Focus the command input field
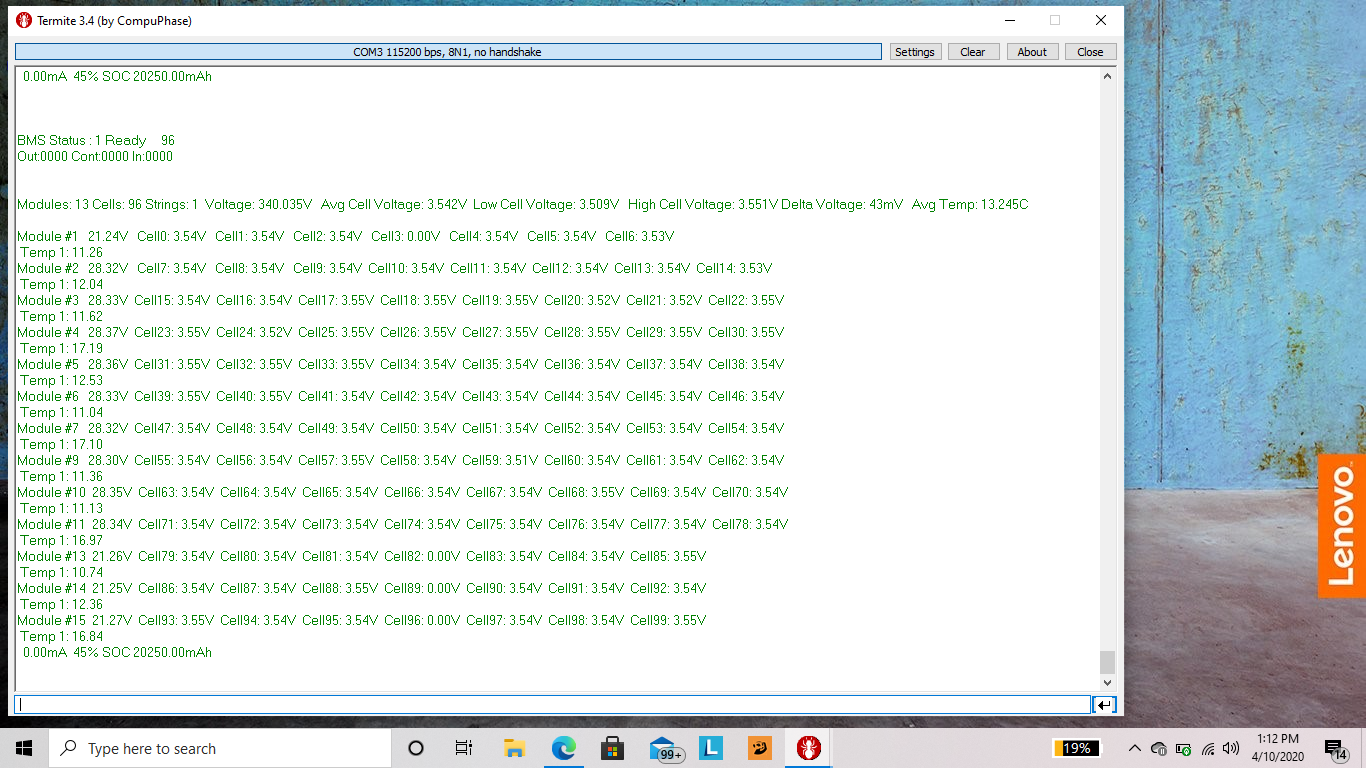This screenshot has height=768, width=1366. 552,705
